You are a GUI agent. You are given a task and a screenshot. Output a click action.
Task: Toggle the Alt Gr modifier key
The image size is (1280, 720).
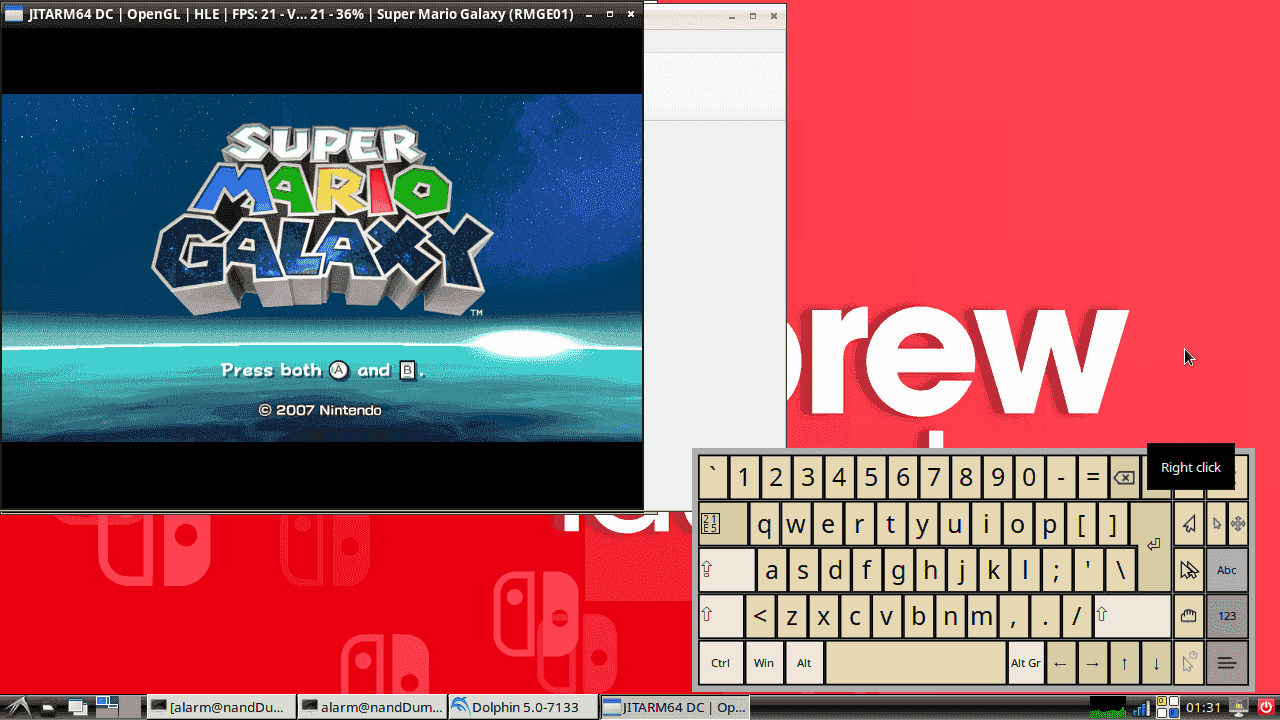coord(1026,662)
